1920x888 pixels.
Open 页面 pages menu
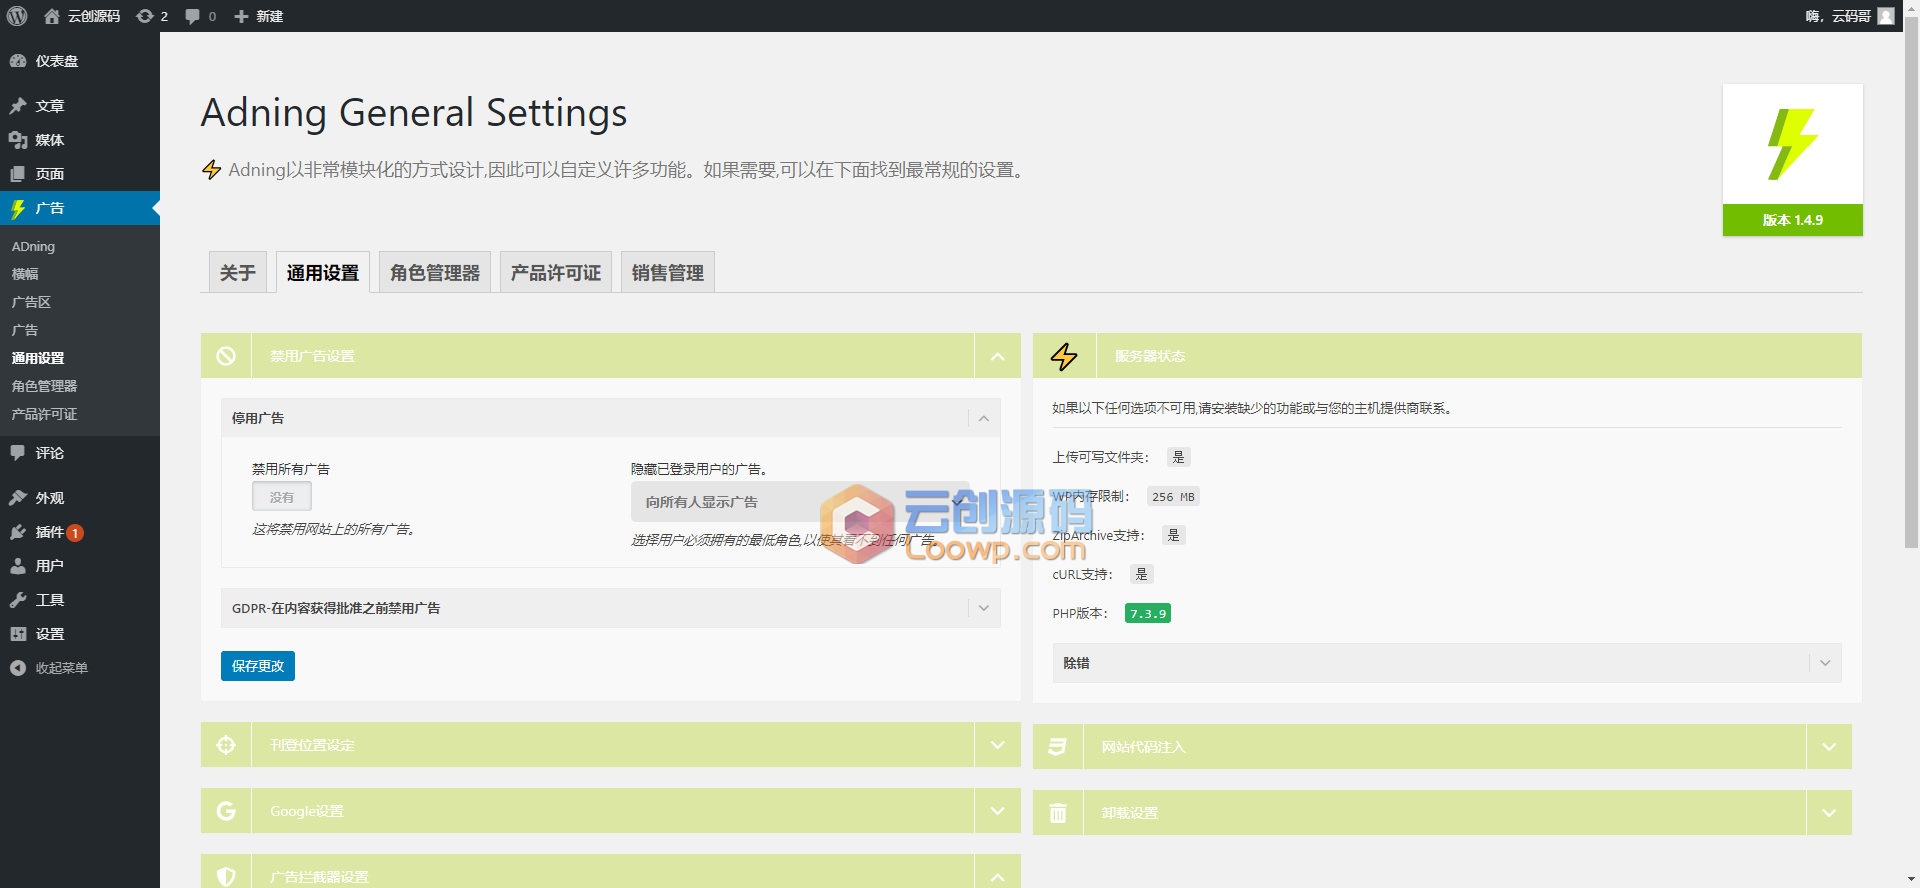tap(80, 174)
